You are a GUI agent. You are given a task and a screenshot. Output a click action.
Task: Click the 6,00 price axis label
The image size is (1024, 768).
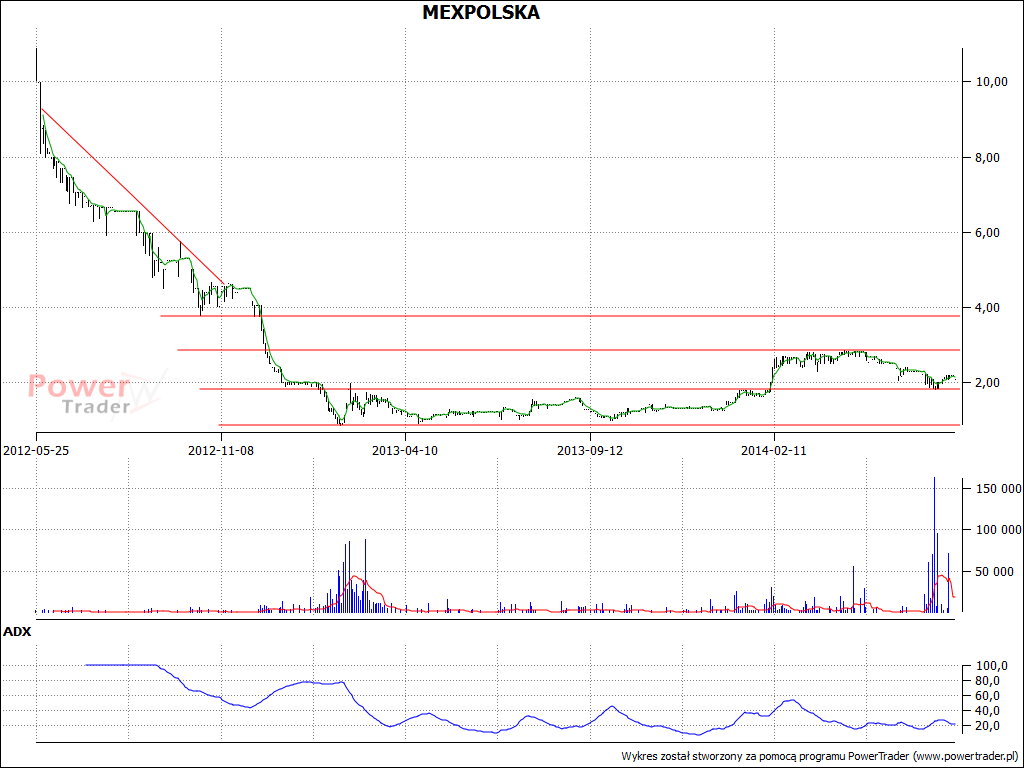pos(989,232)
